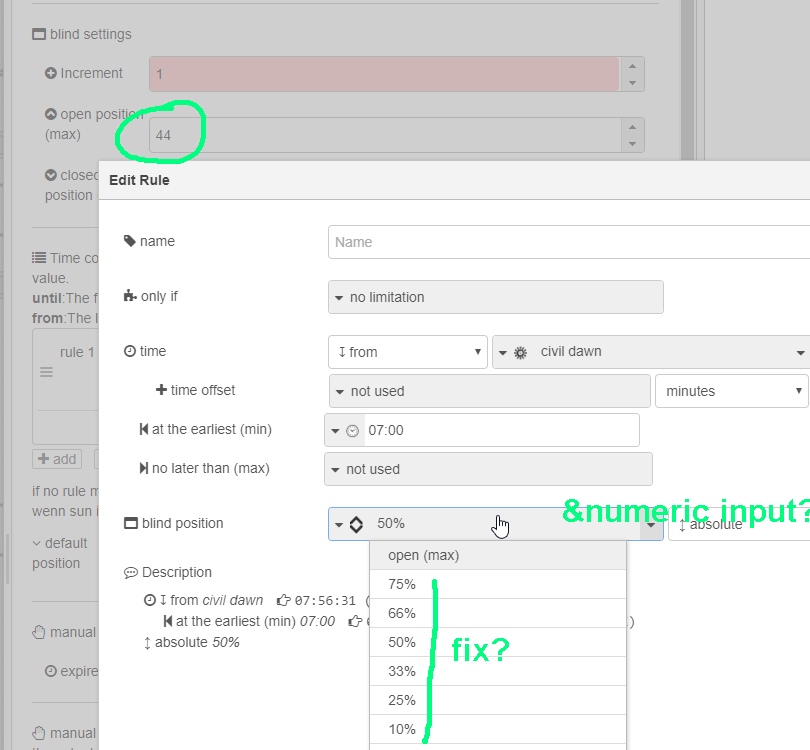
Task: Open the only if no limitation dropdown
Action: [x=495, y=297]
